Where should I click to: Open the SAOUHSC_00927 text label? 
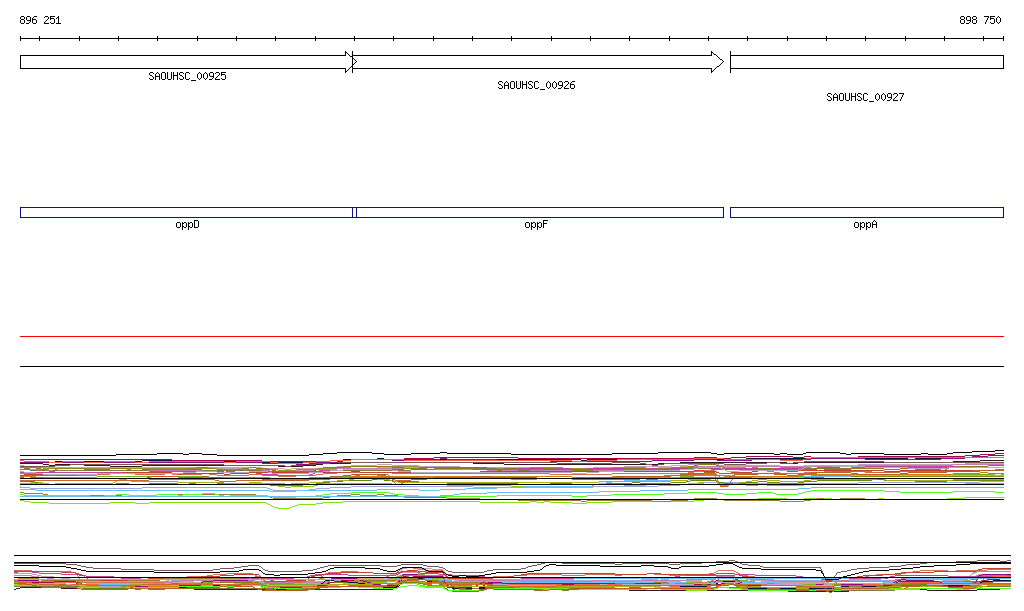[865, 98]
